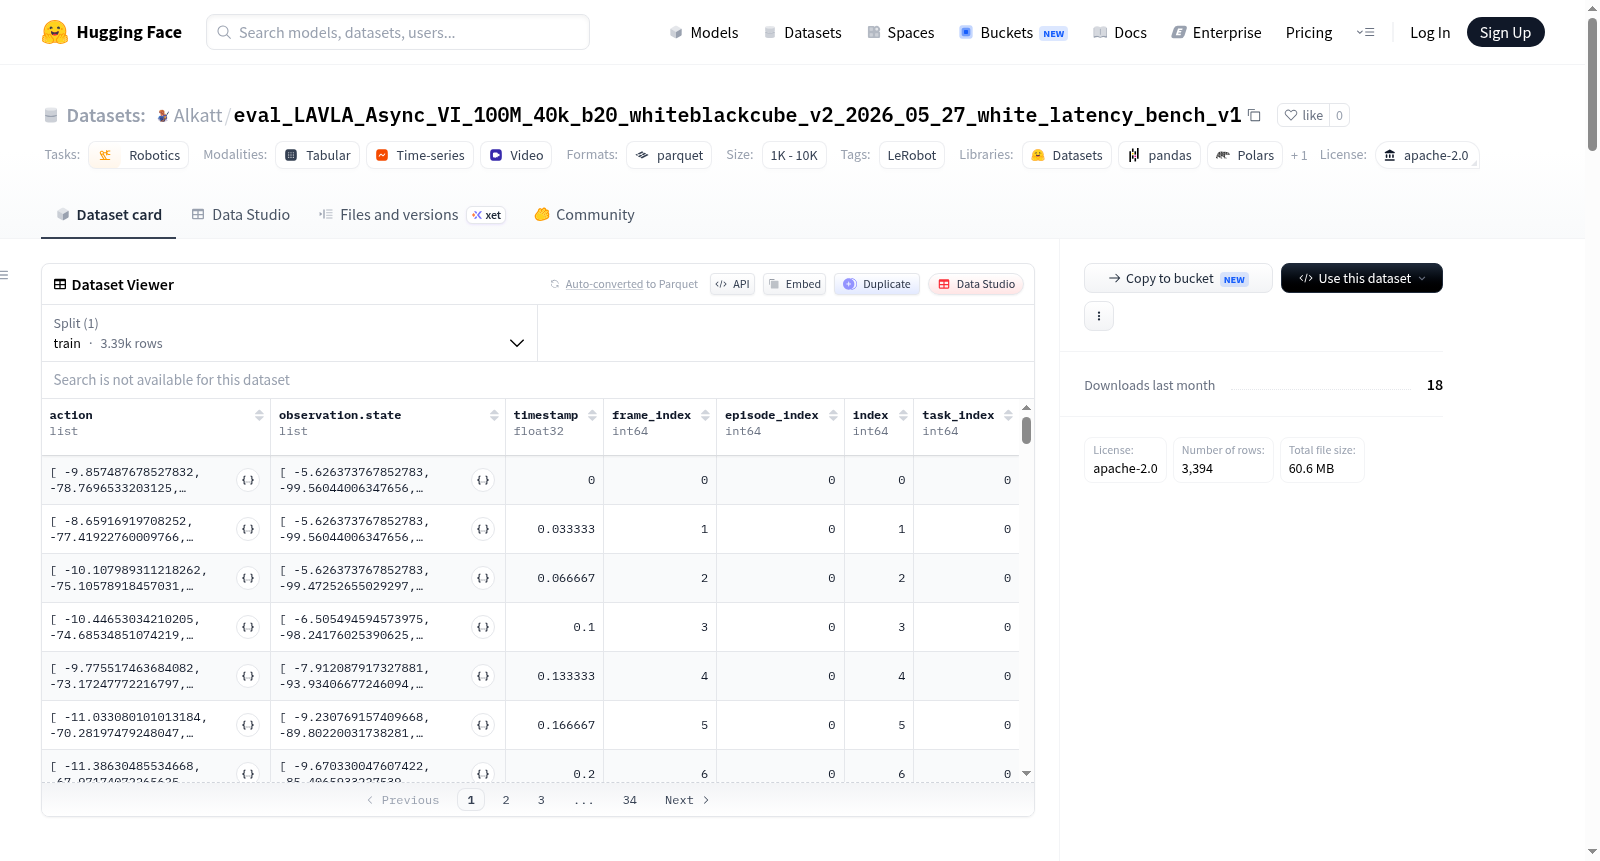Viewport: 1600px width, 861px height.
Task: Go to page 3 of the table
Action: 541,800
